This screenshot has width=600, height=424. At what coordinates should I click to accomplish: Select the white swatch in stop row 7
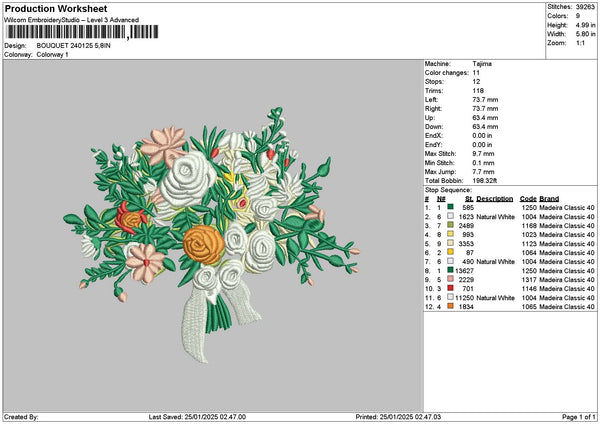tap(450, 261)
